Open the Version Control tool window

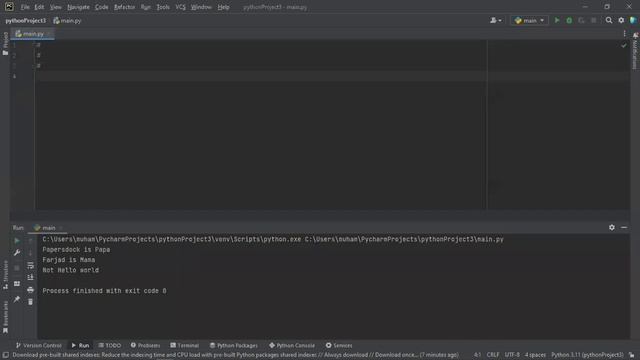[38, 345]
